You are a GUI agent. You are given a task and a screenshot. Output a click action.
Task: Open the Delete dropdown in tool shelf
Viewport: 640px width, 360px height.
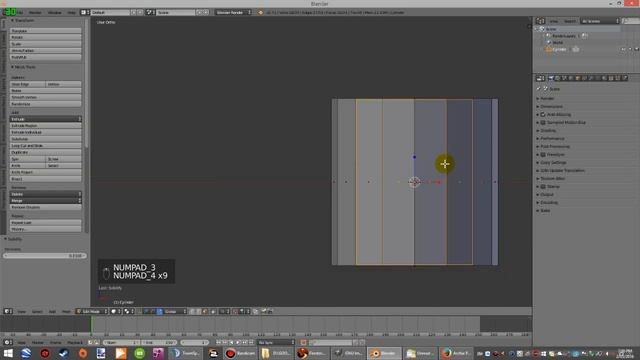point(45,194)
